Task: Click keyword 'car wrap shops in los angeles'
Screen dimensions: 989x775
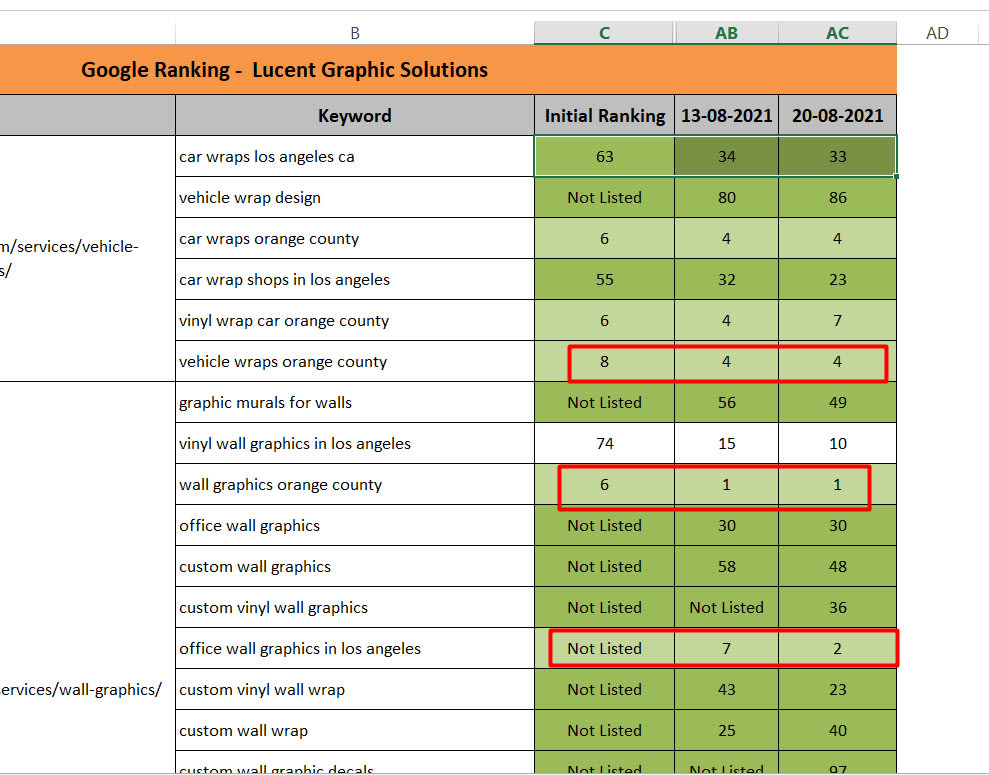Action: coord(354,279)
